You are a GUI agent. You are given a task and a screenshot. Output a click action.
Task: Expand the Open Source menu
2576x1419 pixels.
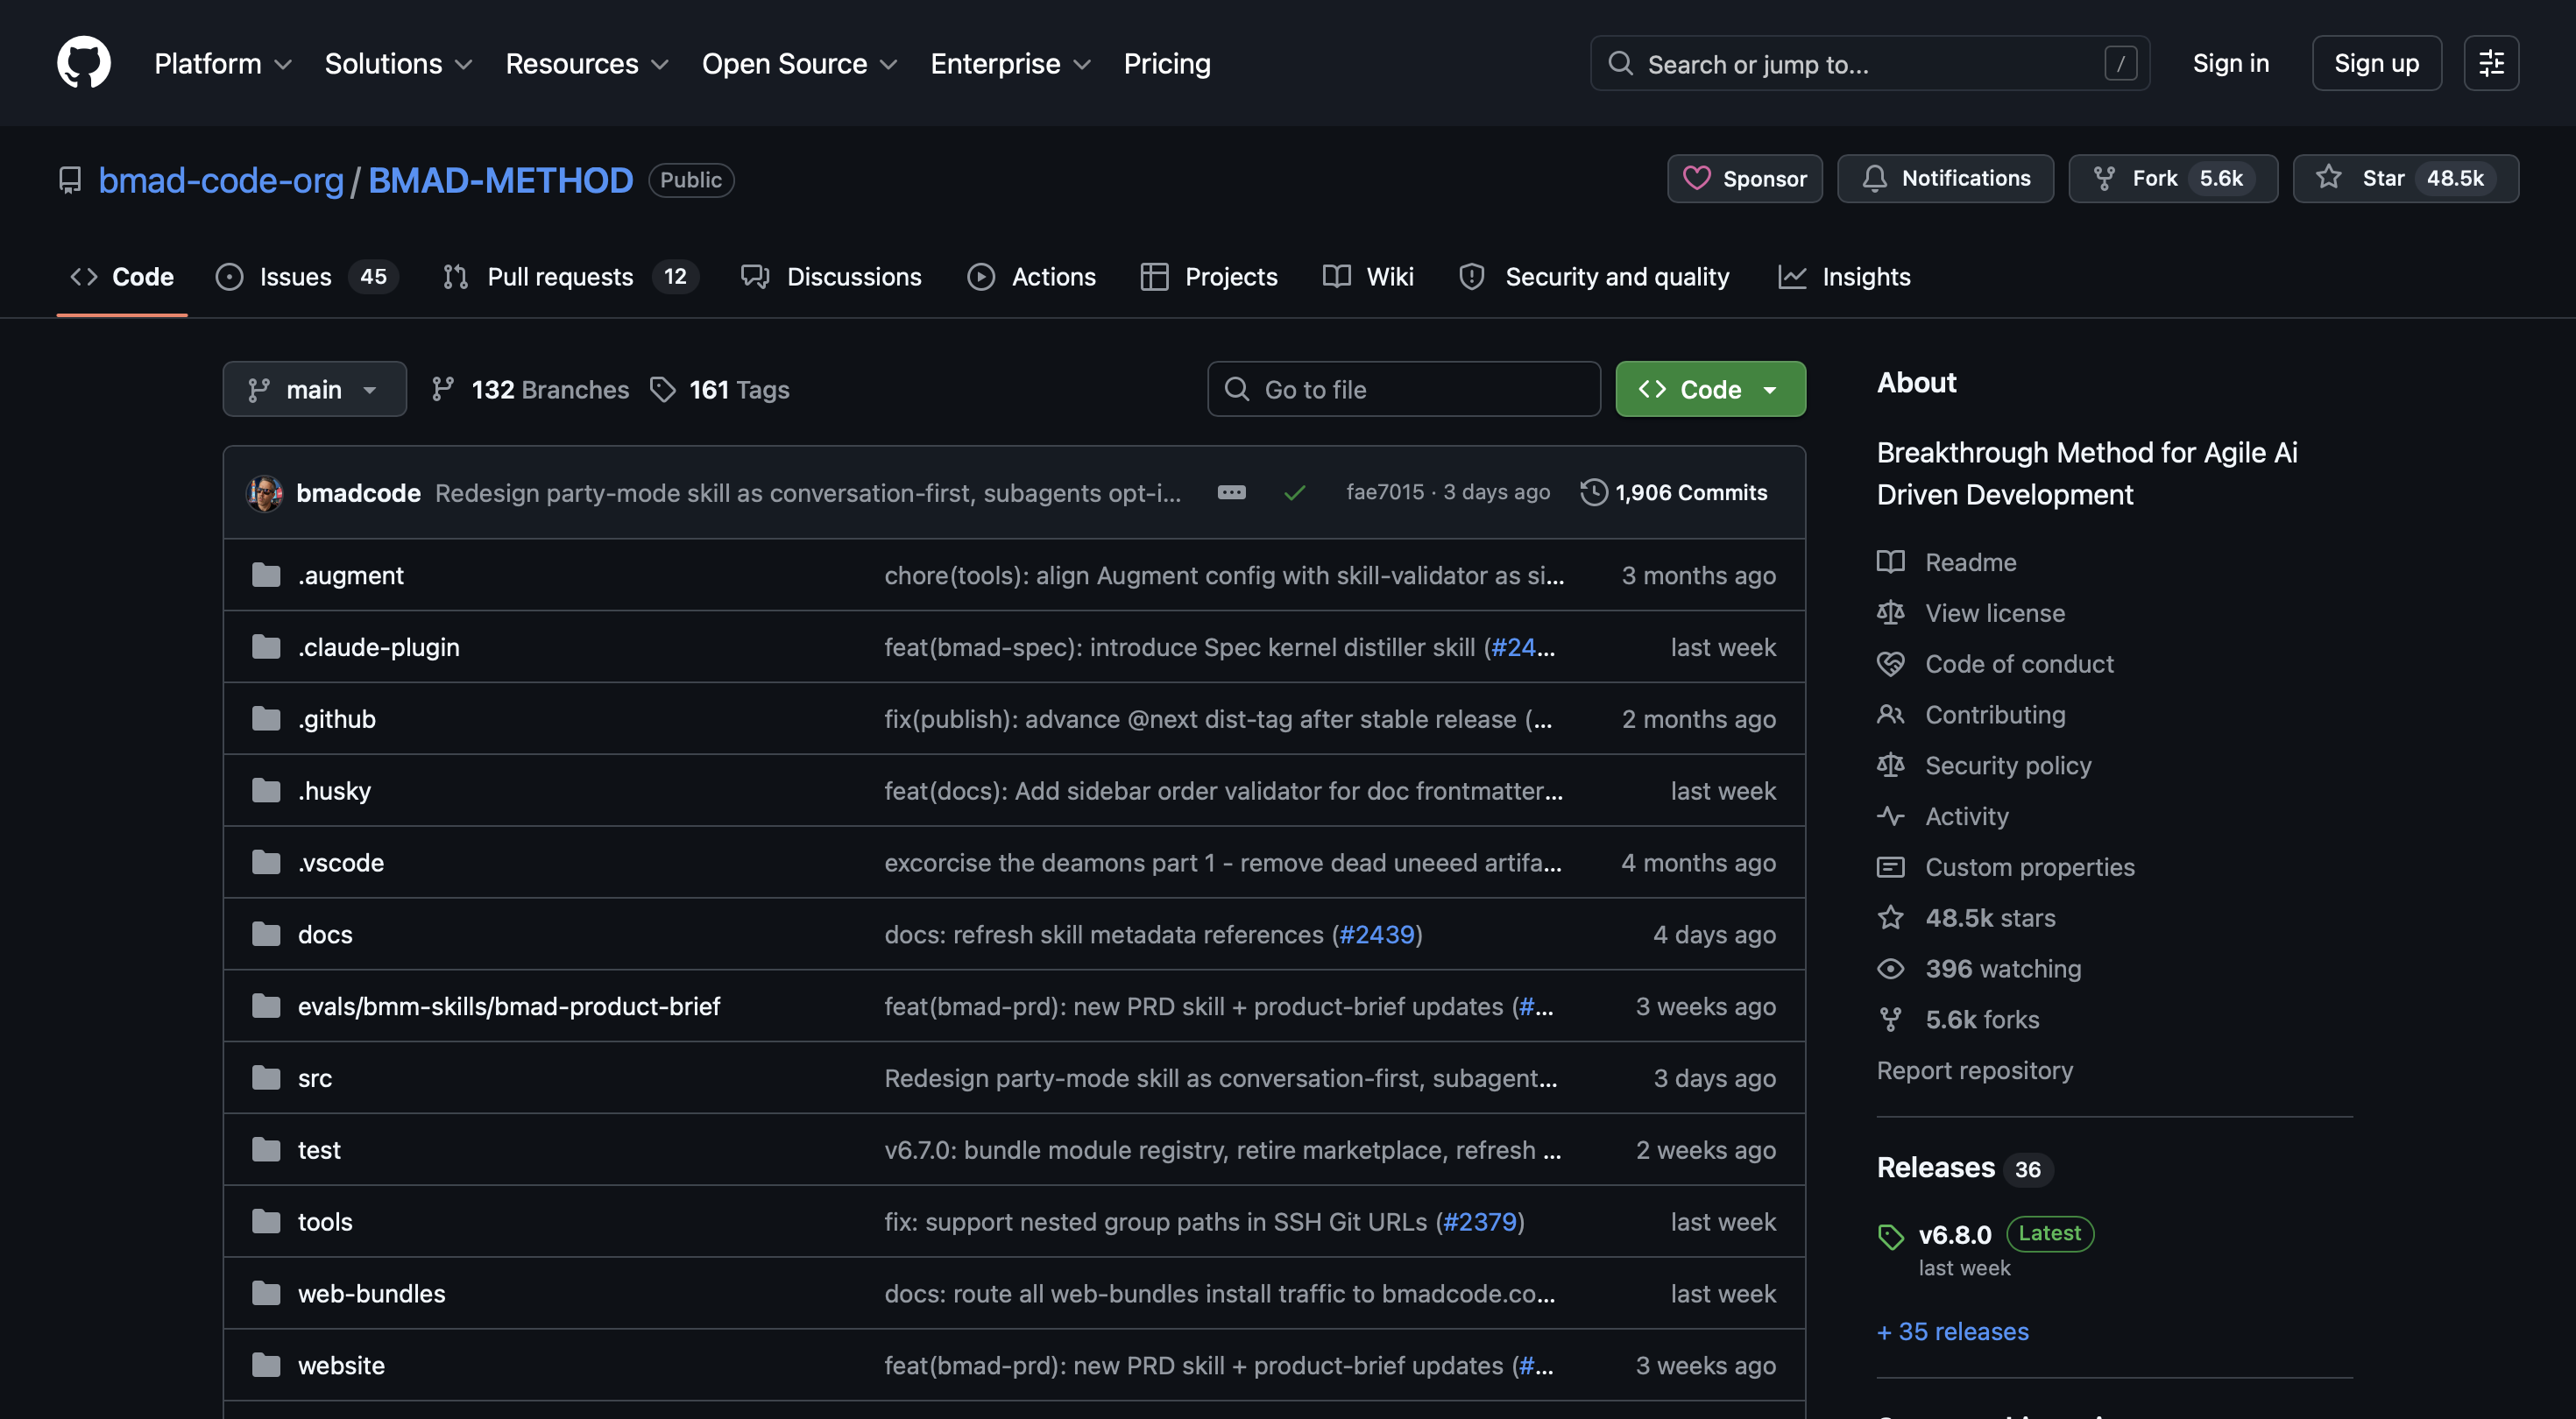click(x=800, y=64)
